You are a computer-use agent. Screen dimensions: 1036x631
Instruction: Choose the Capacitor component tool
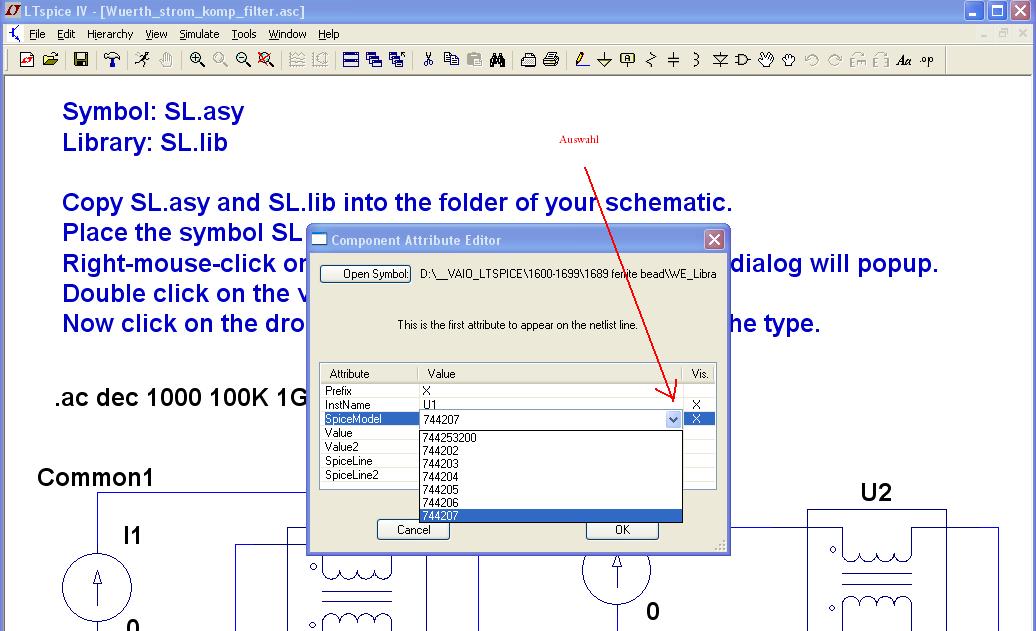[673, 60]
